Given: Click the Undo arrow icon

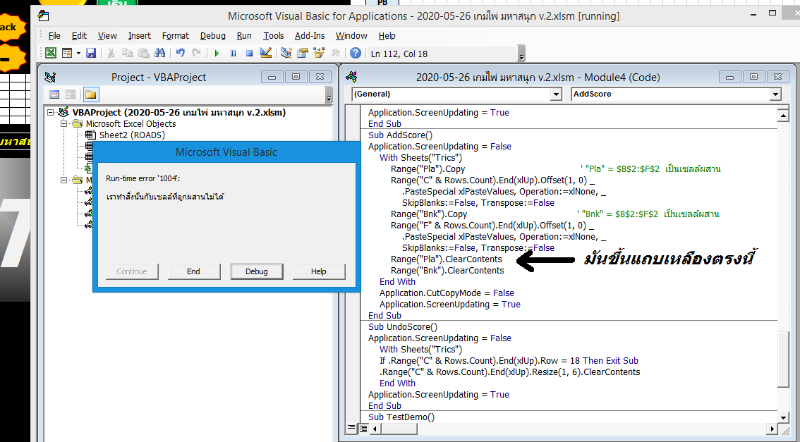Looking at the screenshot, I should click(180, 53).
